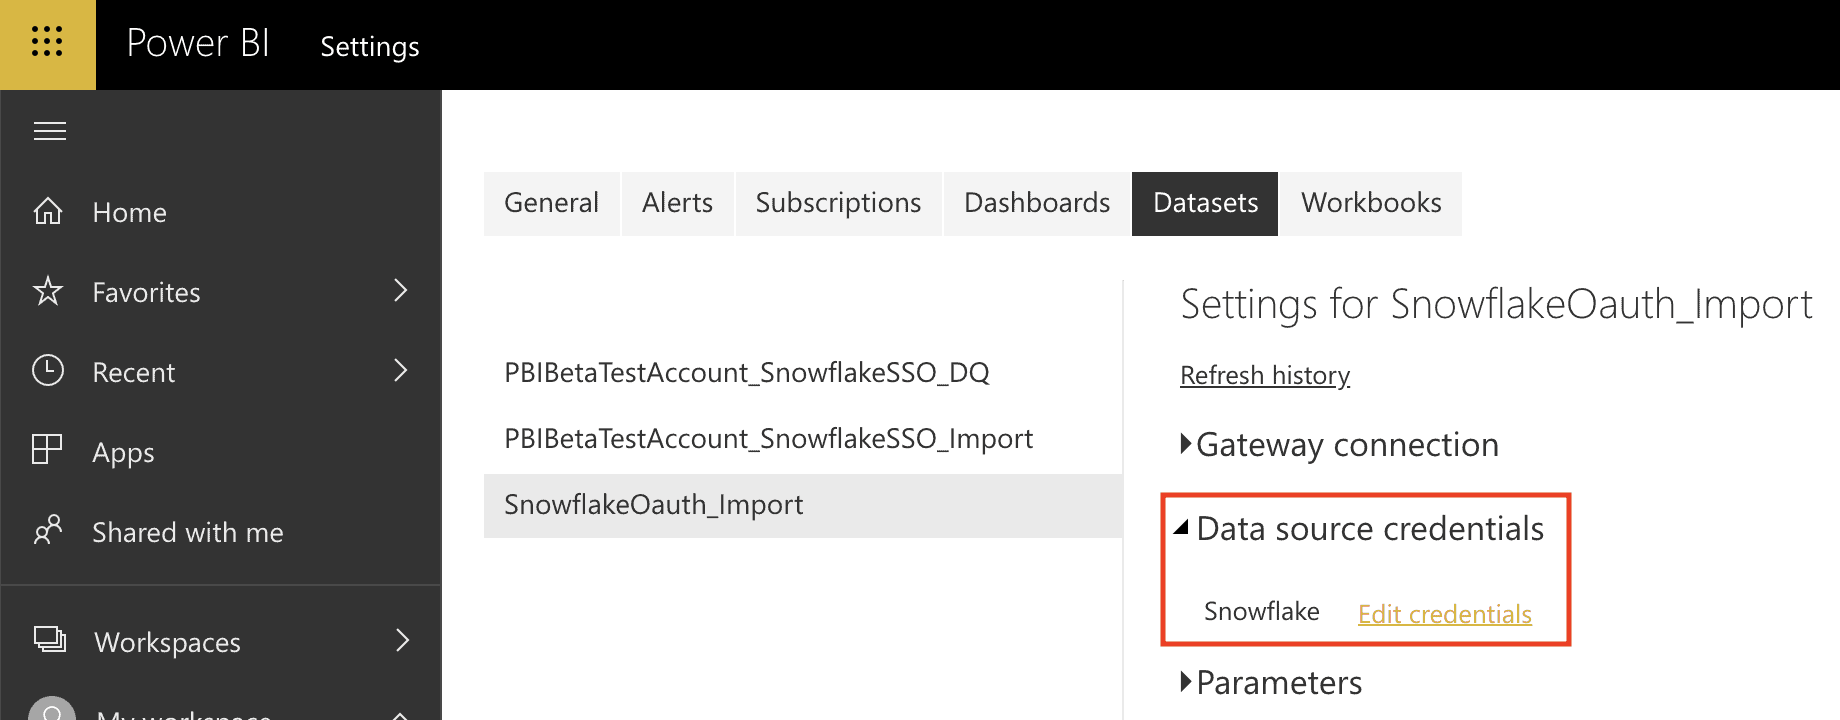Expand the Favorites flyout chevron
Screen dimensions: 1840x720
click(401, 291)
